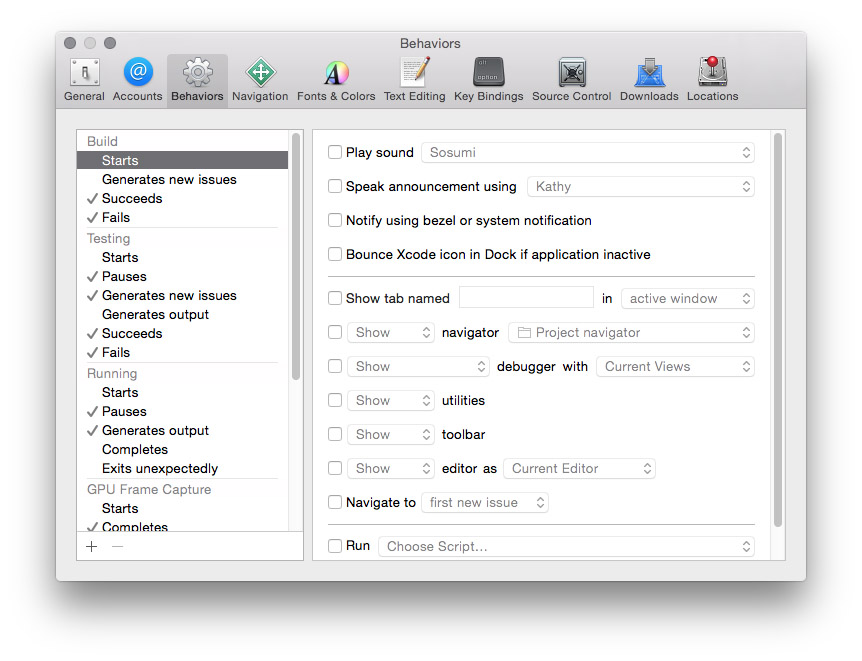
Task: Open the Sosumi sound dropdown
Action: point(588,152)
